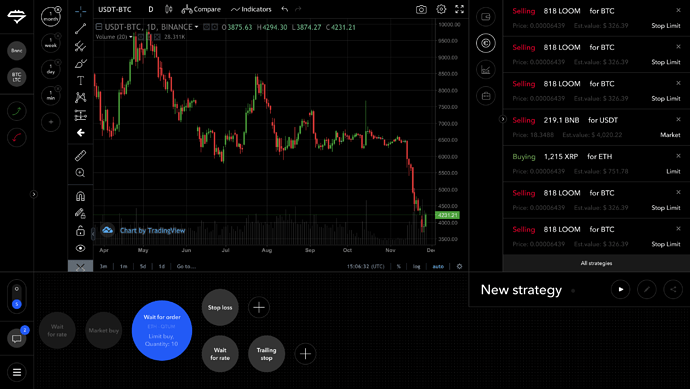Add node after Trailing stop
This screenshot has width=690, height=389.
pyautogui.click(x=305, y=354)
